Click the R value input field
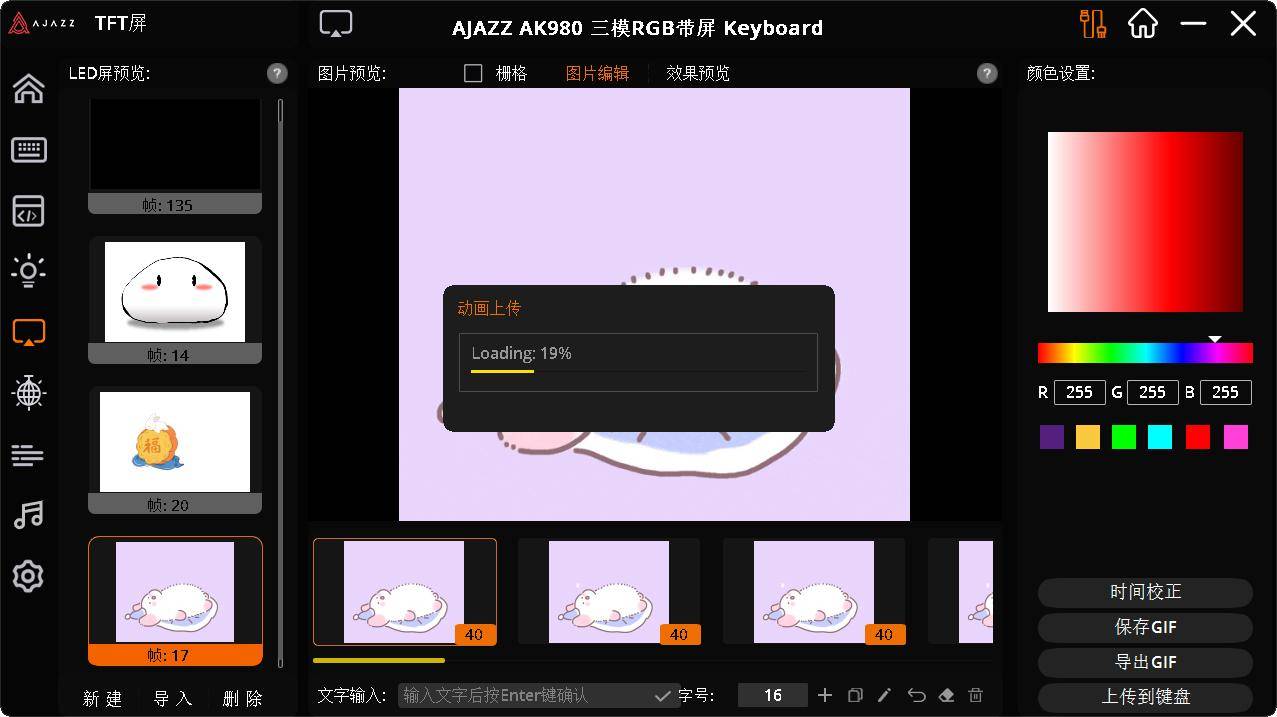Screen dimensions: 1277x717 (x=1079, y=392)
